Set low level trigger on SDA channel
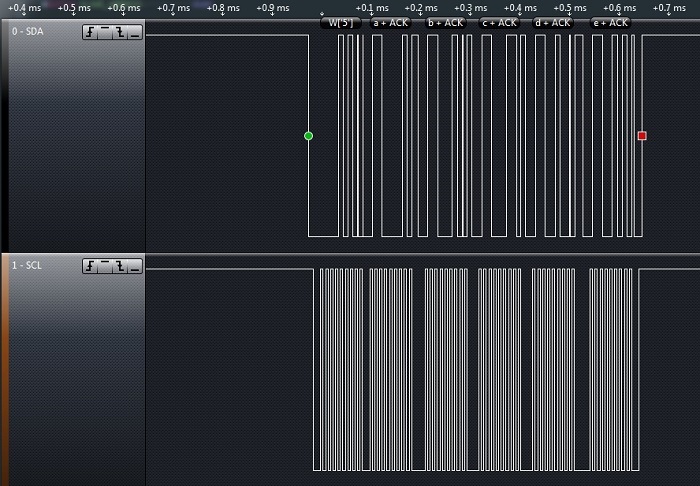 (x=135, y=32)
